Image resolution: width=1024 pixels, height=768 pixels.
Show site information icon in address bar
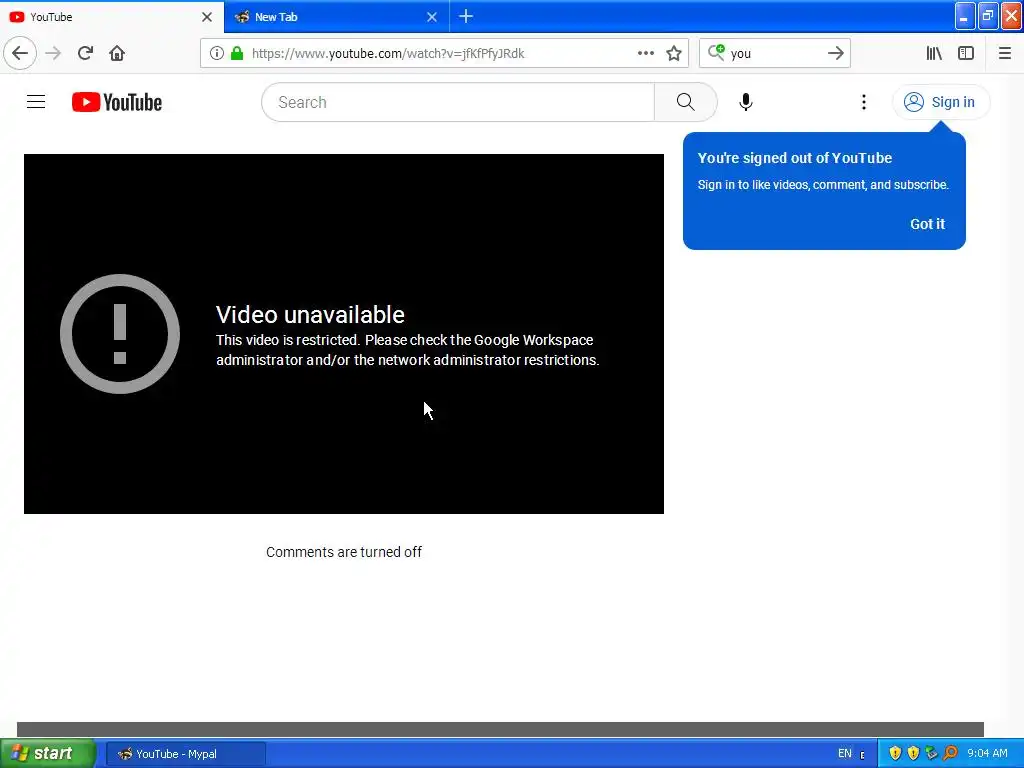pyautogui.click(x=216, y=54)
